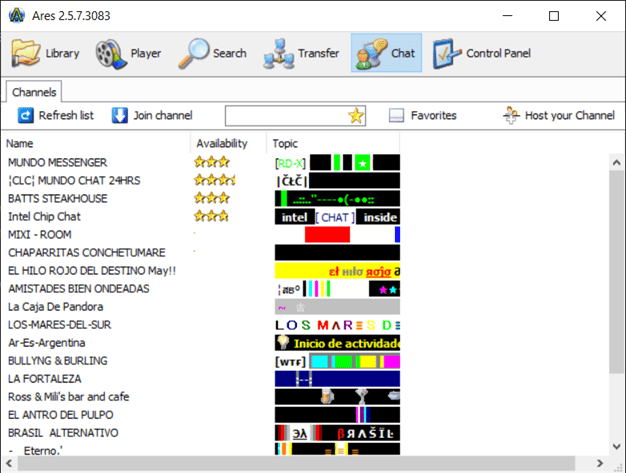Click the LOS MARES DE topic banner

point(337,325)
